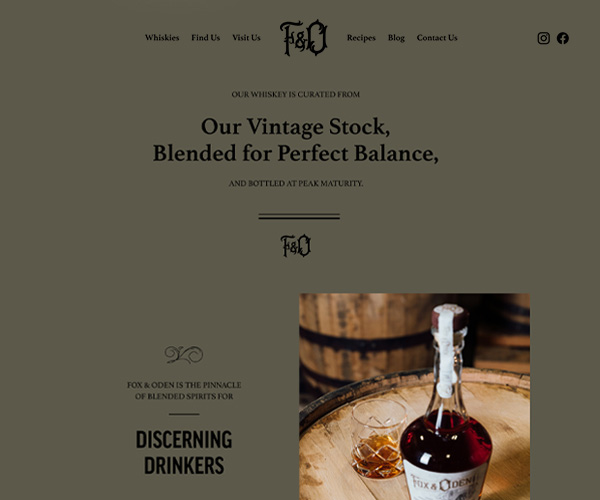
Task: Click the small F&O emblem below the divider
Action: (x=295, y=246)
